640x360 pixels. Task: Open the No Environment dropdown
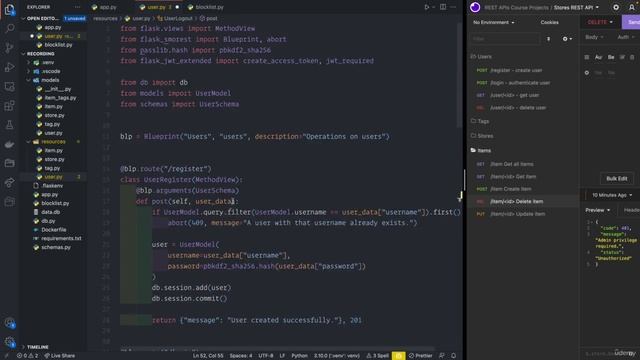[493, 22]
